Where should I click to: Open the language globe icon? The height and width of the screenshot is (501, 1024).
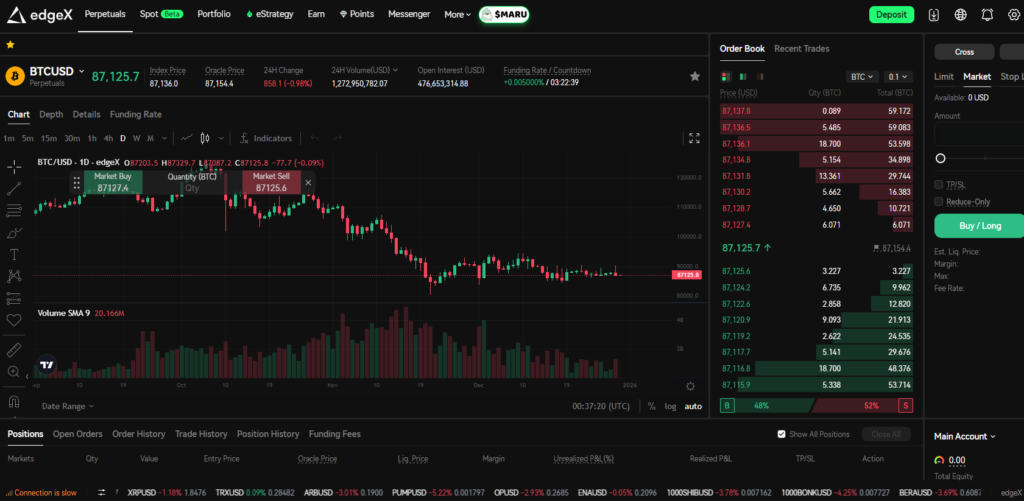(x=961, y=14)
